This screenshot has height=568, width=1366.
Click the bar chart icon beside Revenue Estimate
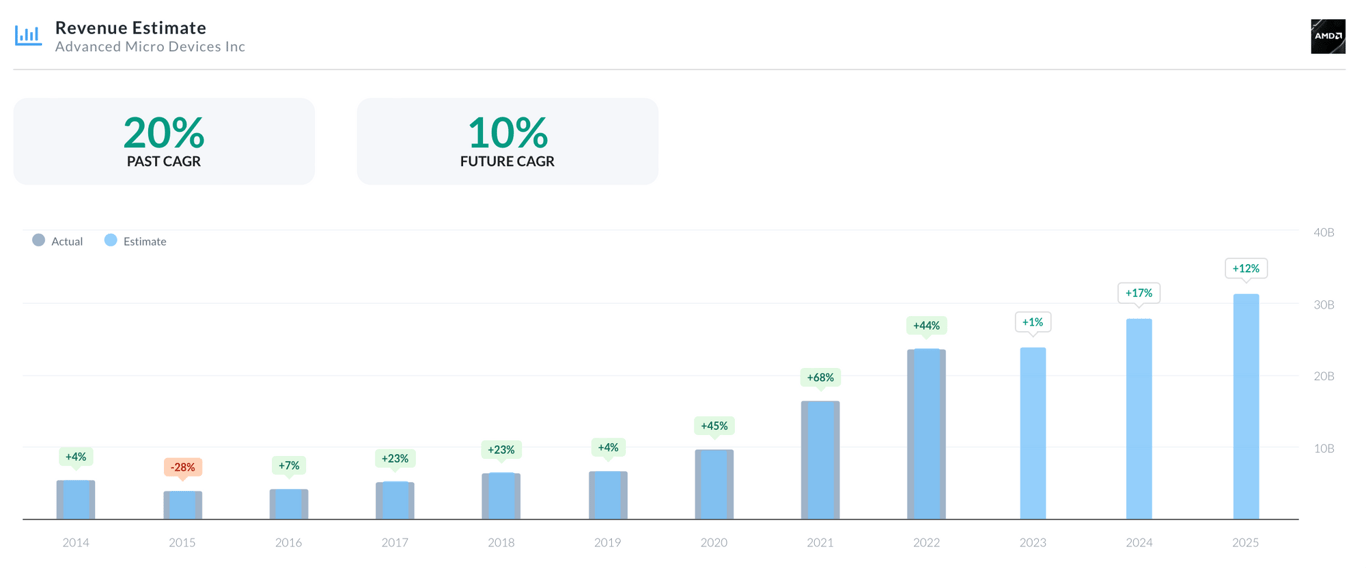point(28,35)
